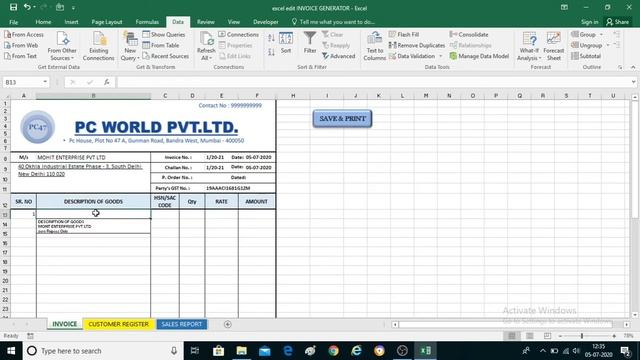Switch to Normal view in status bar
Screen dimensions: 640x360
click(x=512, y=336)
